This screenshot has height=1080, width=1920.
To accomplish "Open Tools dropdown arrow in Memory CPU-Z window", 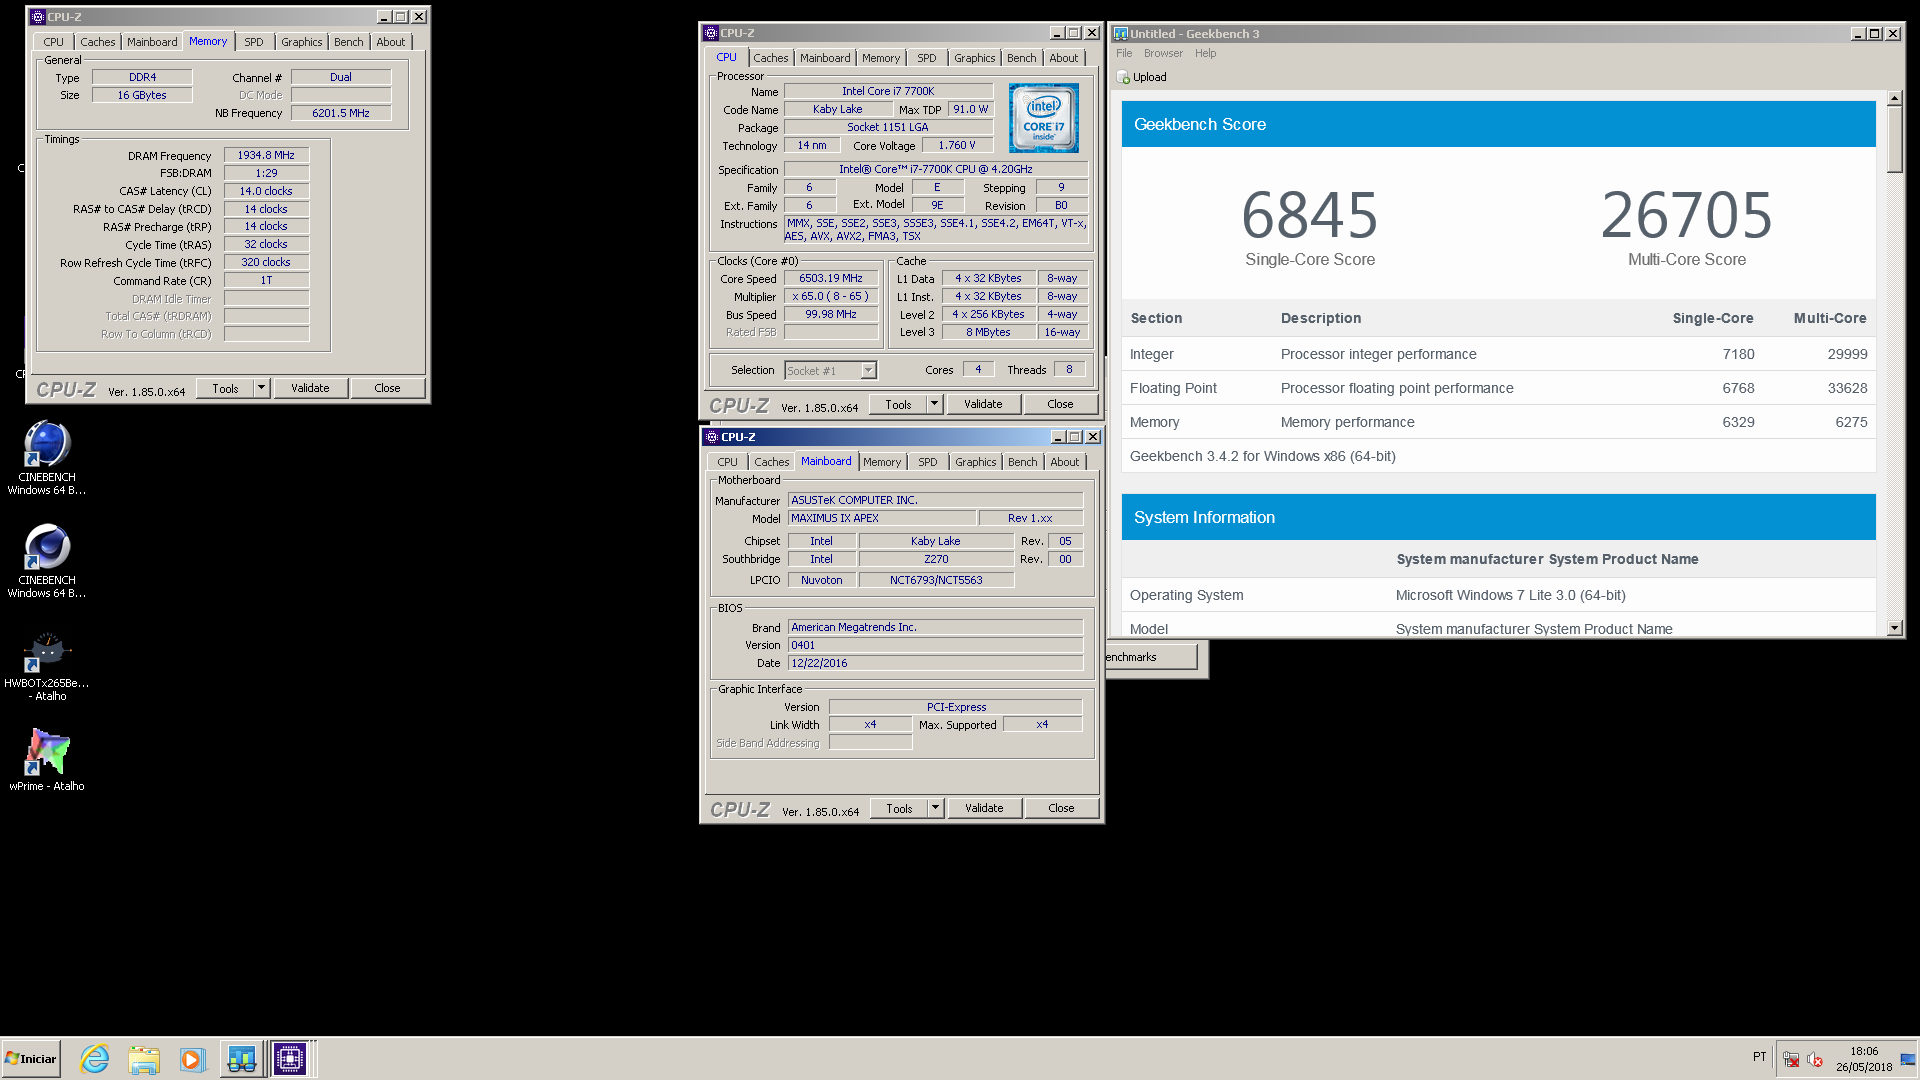I will pyautogui.click(x=261, y=388).
